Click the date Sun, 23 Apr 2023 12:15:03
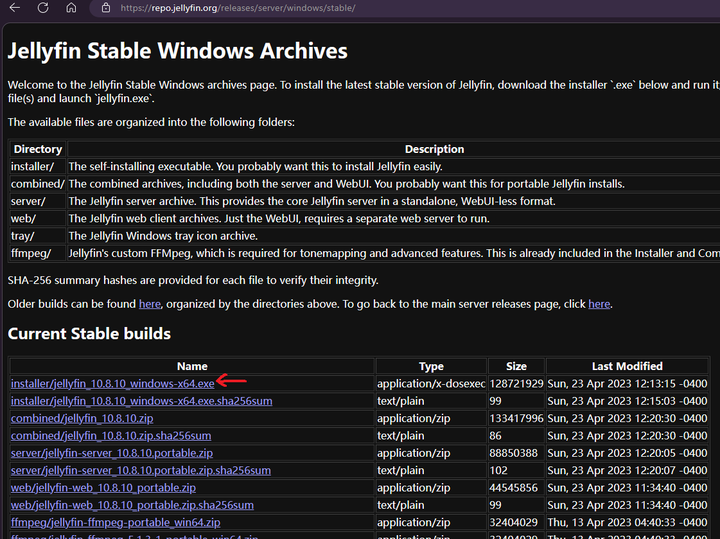The width and height of the screenshot is (720, 539). click(x=627, y=401)
